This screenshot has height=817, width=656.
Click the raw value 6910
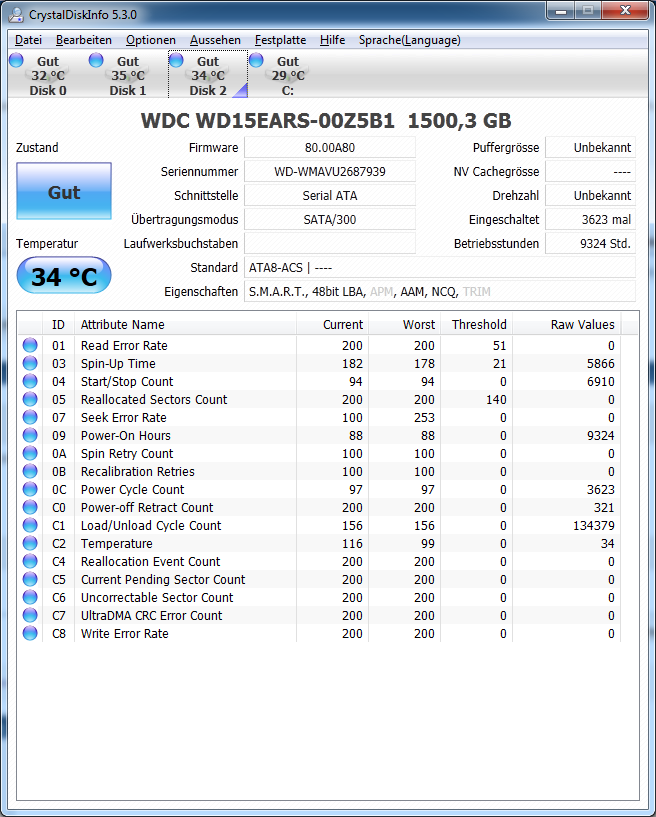(x=601, y=381)
